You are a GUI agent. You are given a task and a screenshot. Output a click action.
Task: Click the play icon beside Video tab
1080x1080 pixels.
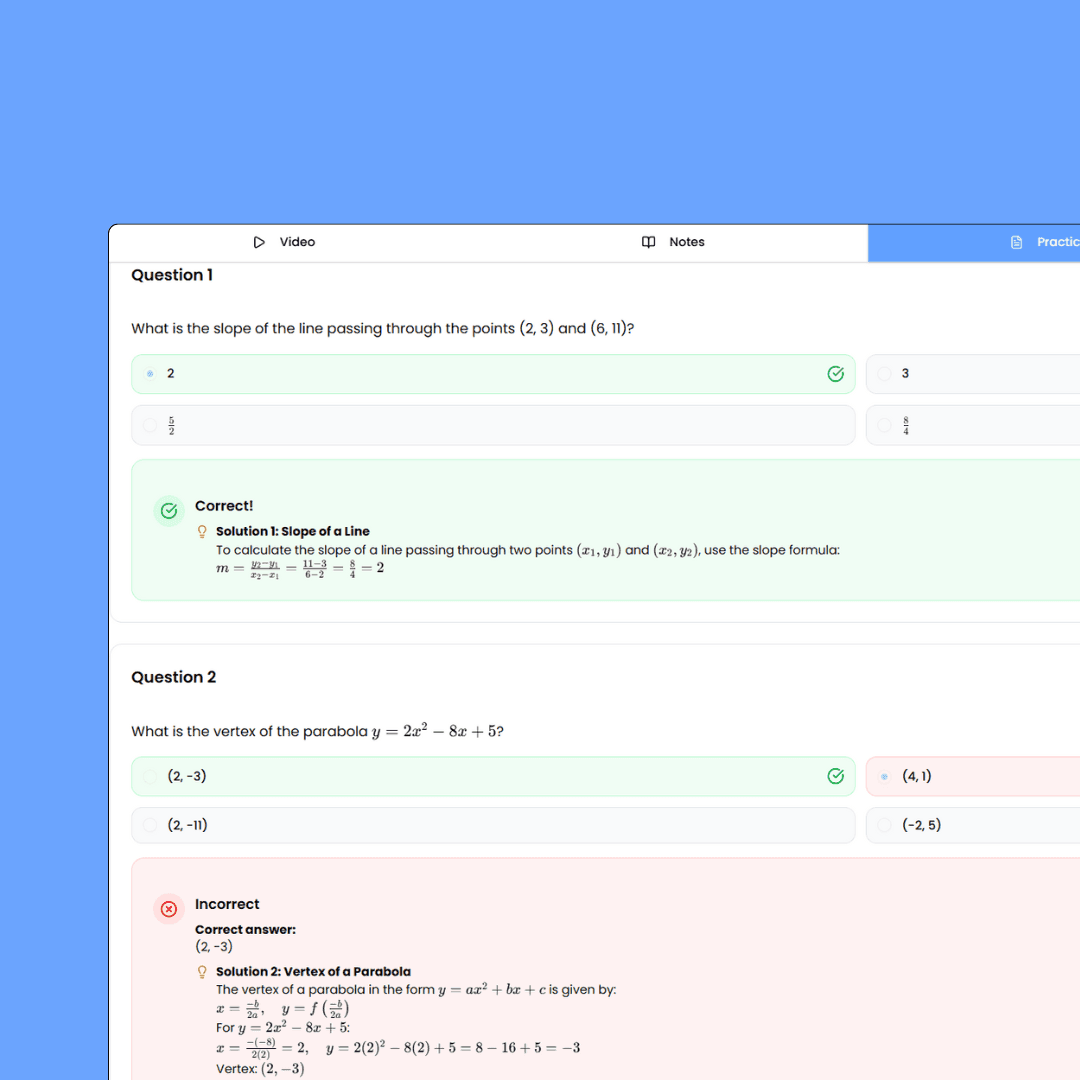(x=259, y=242)
